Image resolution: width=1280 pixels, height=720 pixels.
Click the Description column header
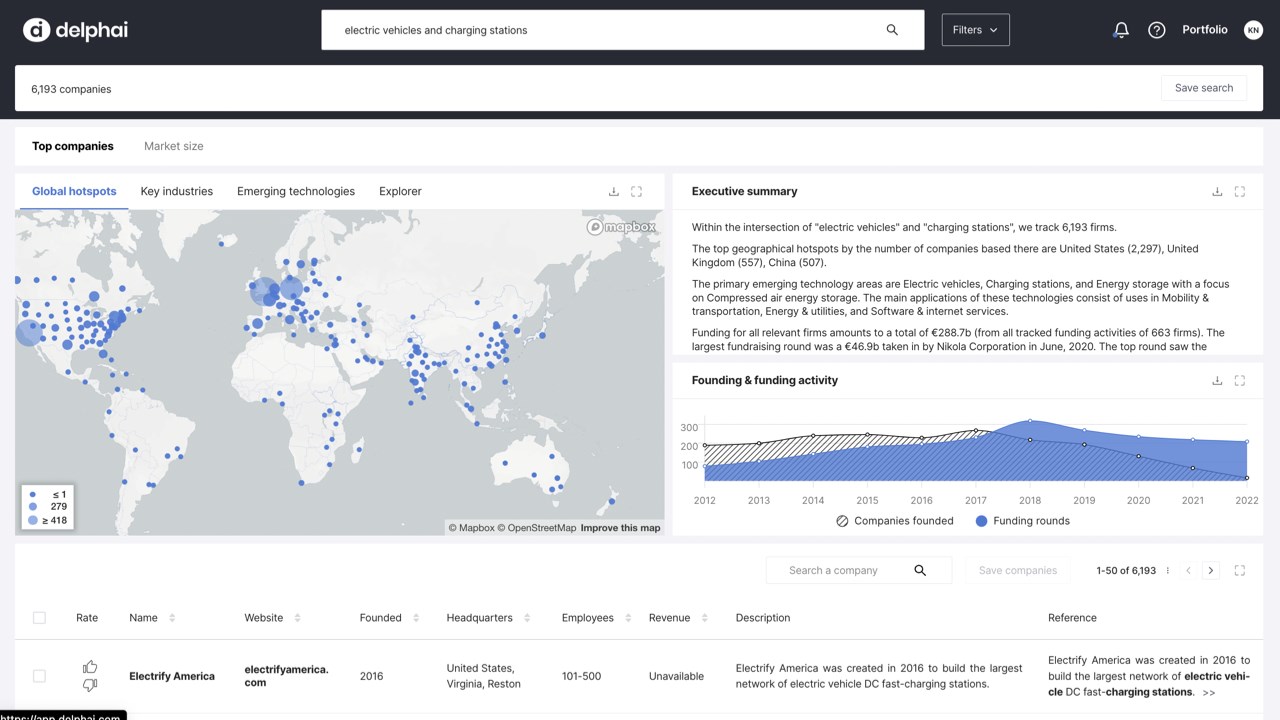(763, 618)
